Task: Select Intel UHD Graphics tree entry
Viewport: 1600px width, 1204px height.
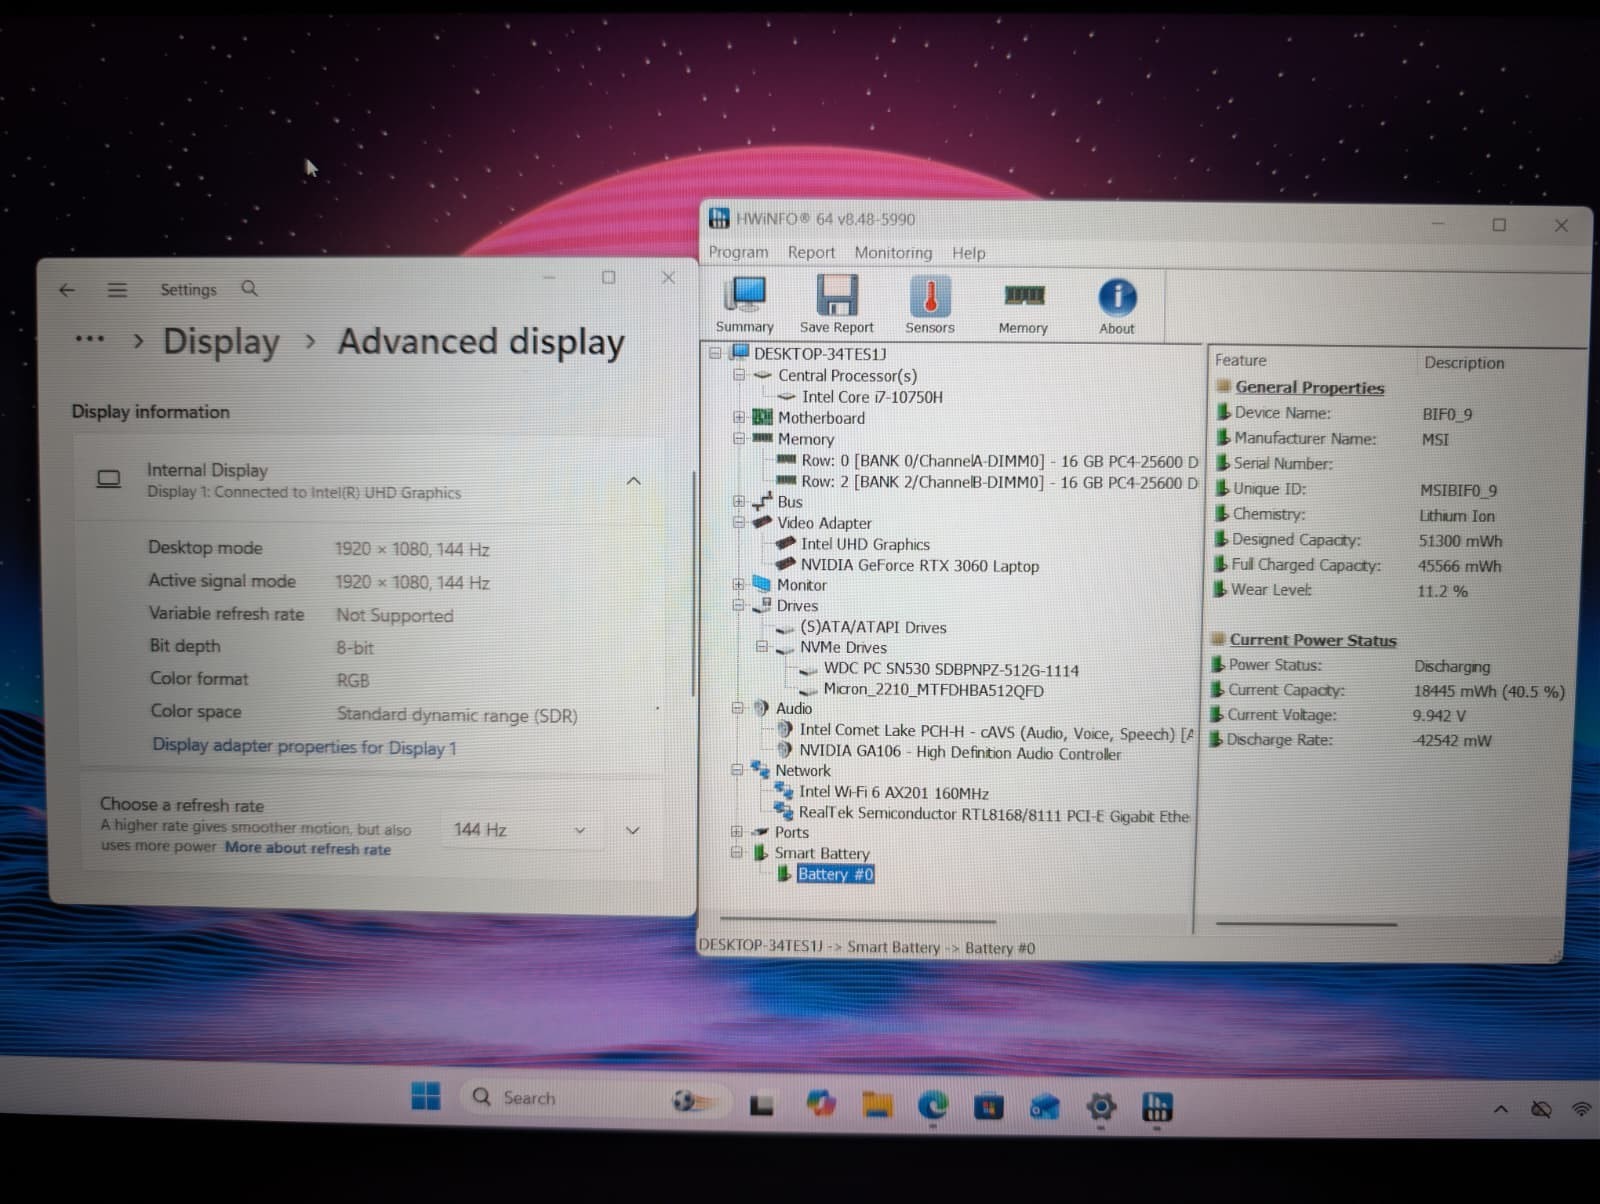Action: coord(865,544)
